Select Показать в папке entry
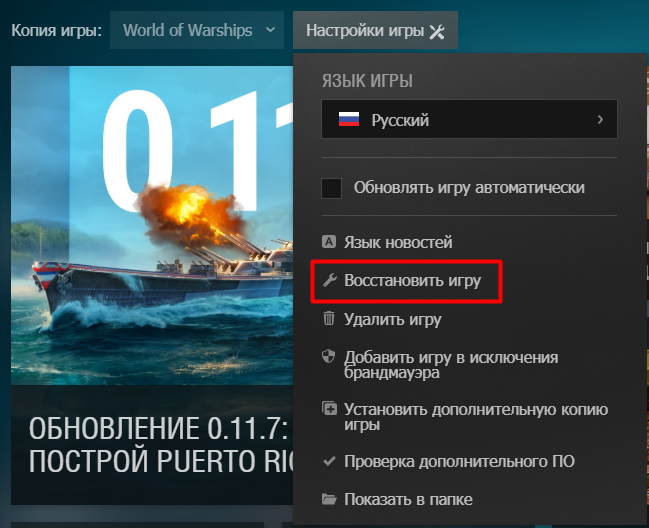This screenshot has width=649, height=528. 397,499
